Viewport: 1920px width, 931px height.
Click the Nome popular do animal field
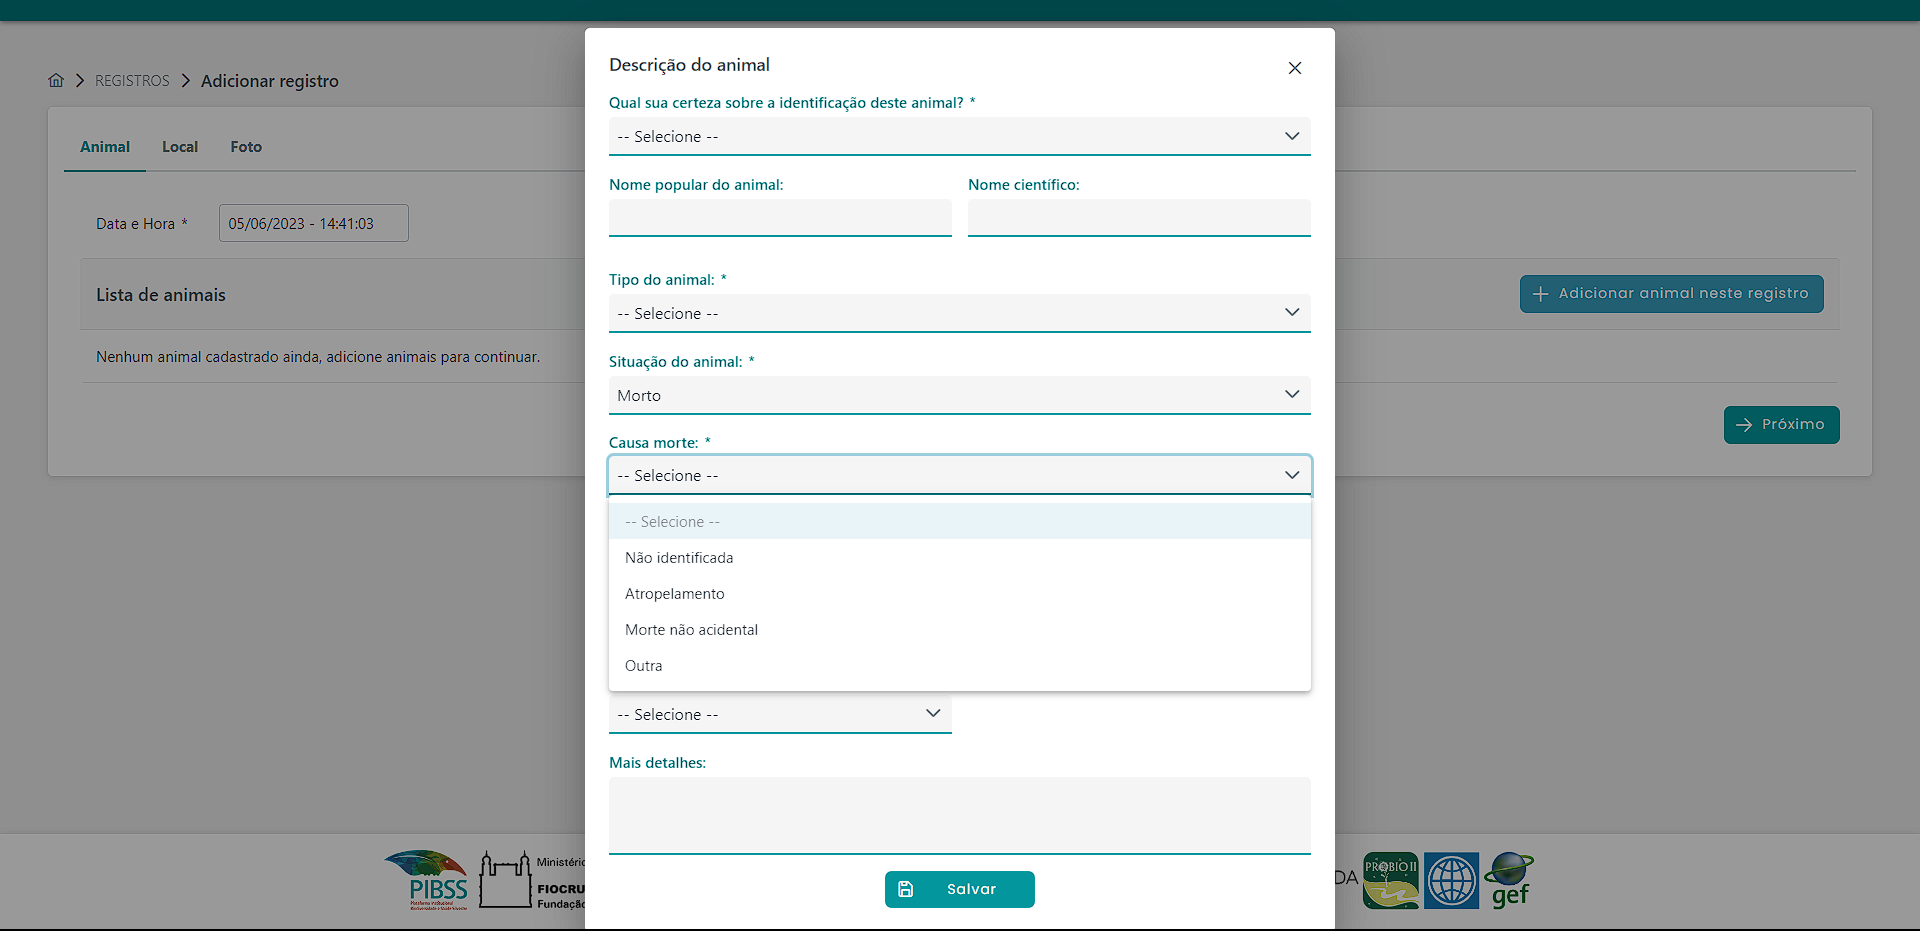(780, 218)
